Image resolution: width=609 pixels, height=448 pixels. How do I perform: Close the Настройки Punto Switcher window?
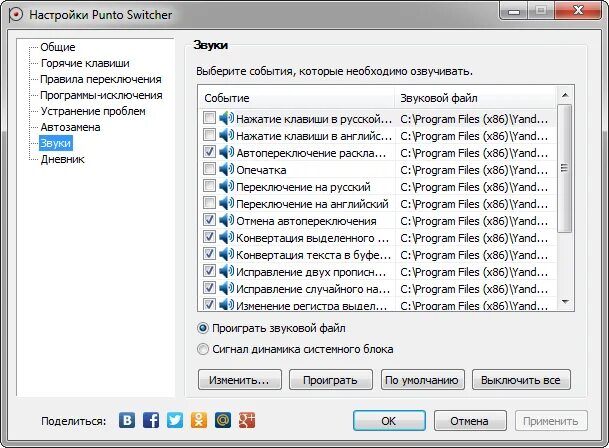[x=579, y=10]
